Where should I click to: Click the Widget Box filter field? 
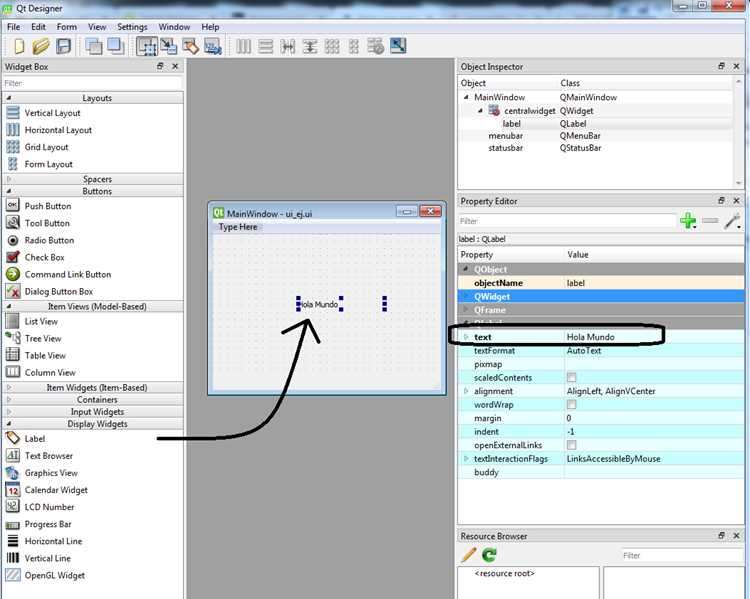coord(93,83)
